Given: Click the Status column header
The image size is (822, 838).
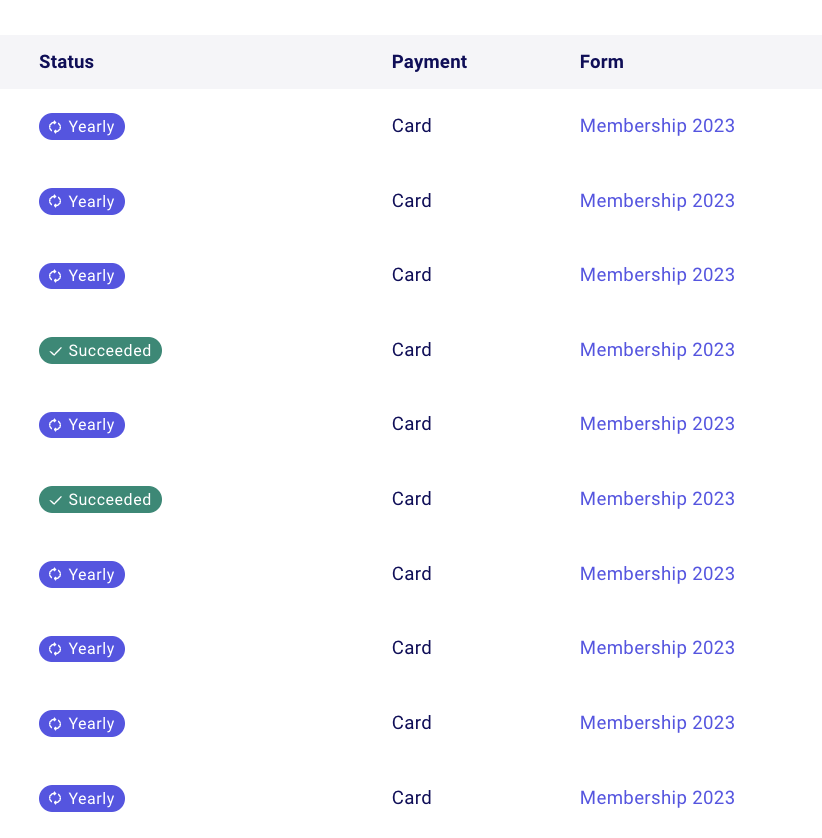Looking at the screenshot, I should click(x=66, y=62).
